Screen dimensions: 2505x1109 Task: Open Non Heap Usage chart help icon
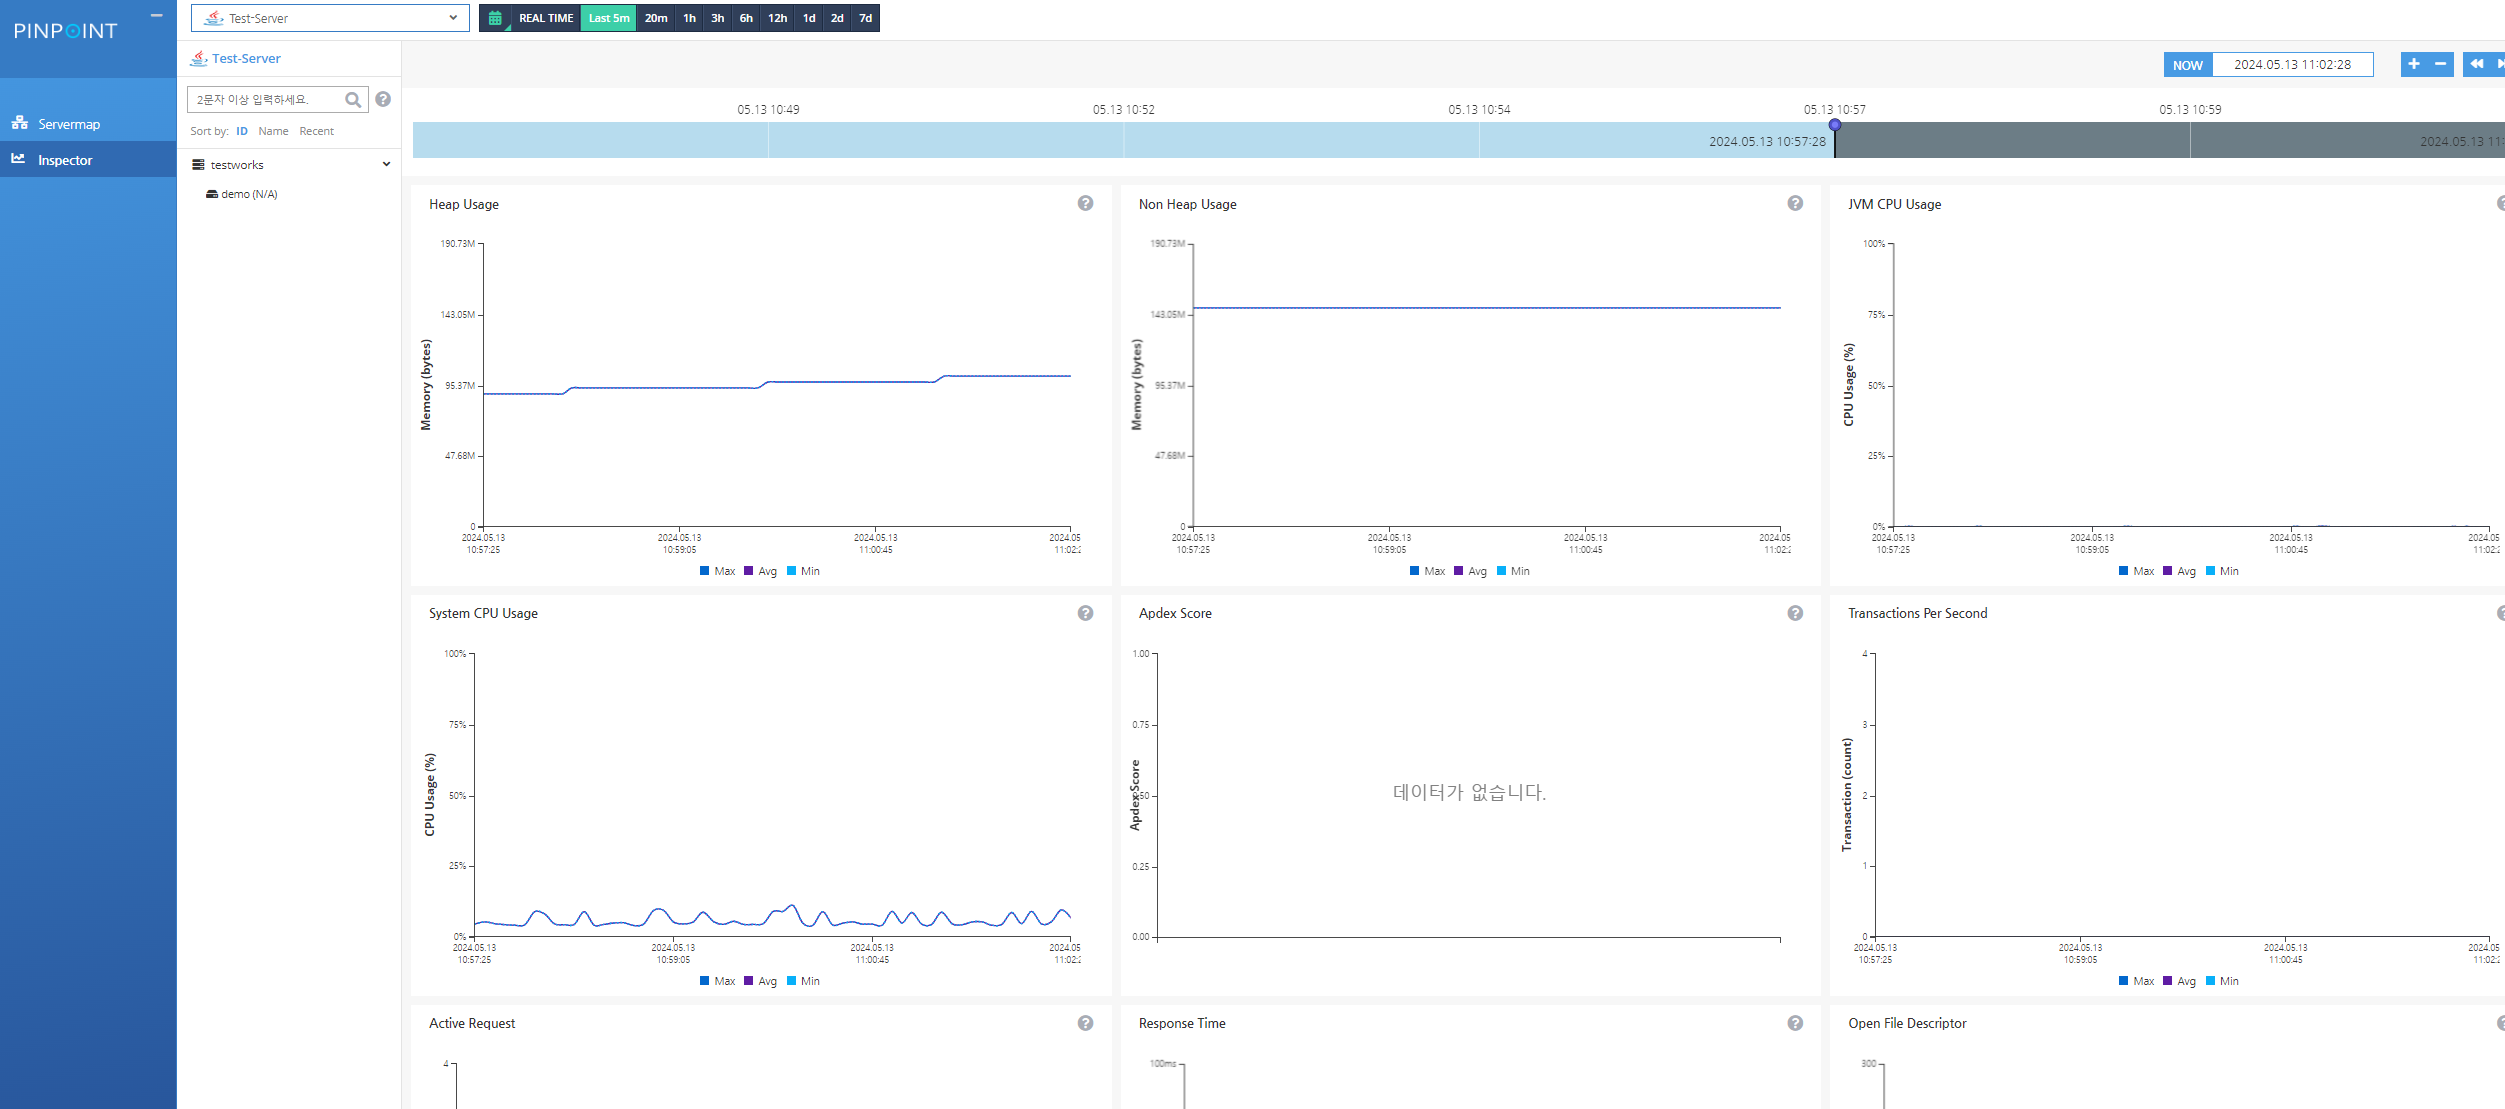pos(1795,203)
